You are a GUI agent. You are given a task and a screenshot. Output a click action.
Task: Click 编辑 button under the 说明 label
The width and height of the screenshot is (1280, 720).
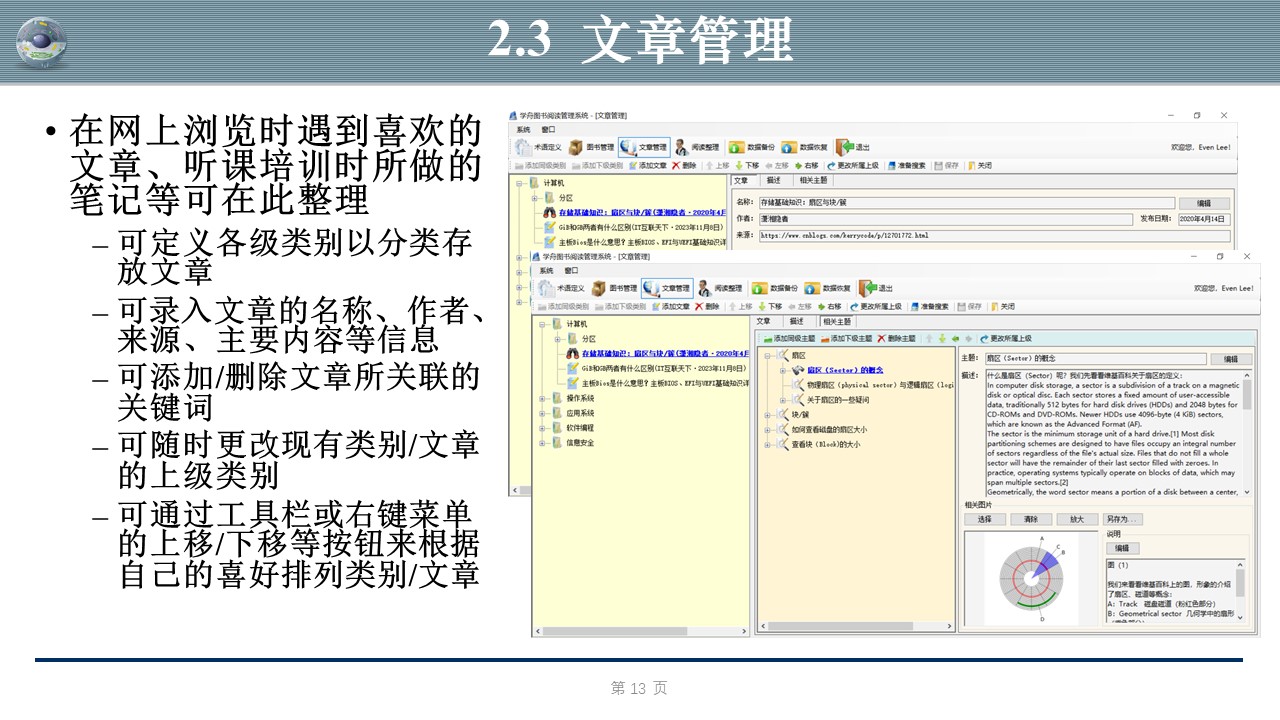pyautogui.click(x=1122, y=548)
